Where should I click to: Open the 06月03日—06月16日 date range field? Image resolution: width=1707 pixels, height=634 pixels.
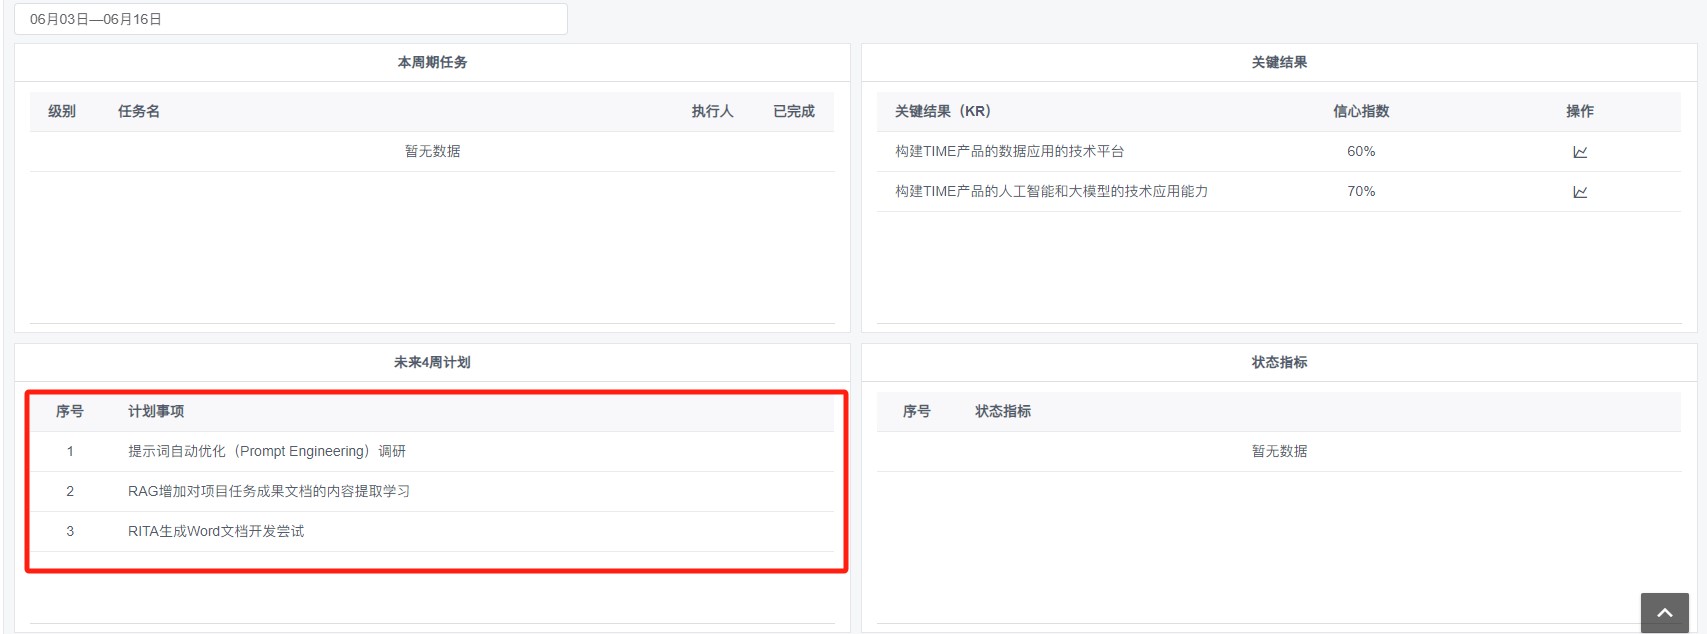[291, 19]
